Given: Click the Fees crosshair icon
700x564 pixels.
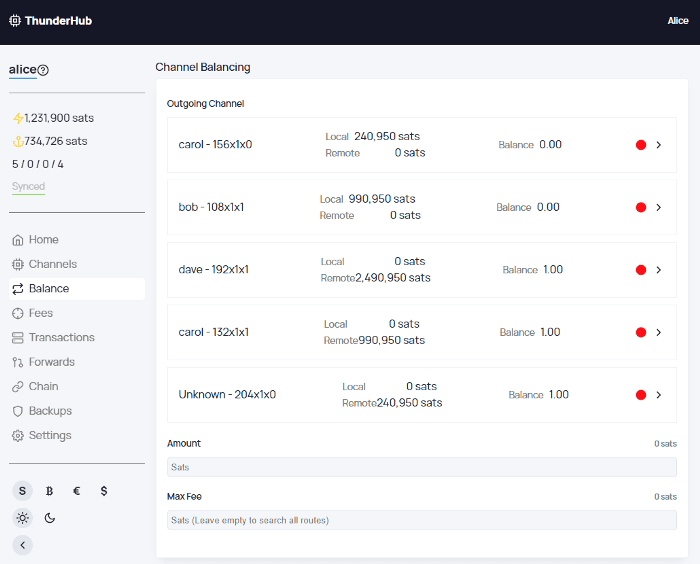Looking at the screenshot, I should coord(18,313).
